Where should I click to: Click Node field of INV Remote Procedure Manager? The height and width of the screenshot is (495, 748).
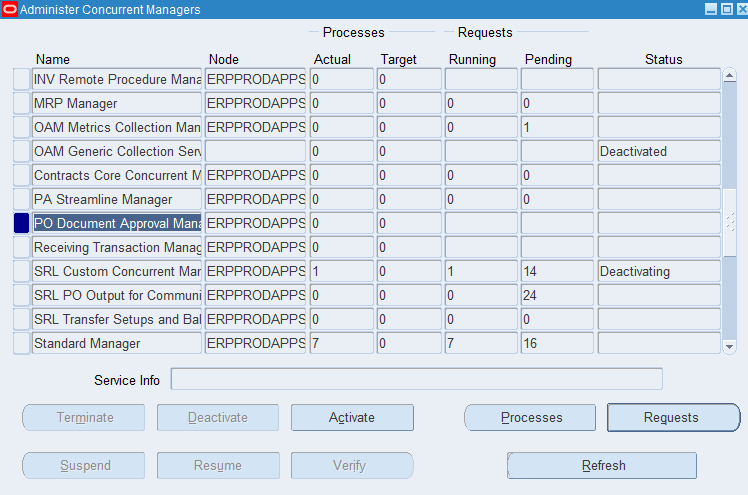(255, 79)
